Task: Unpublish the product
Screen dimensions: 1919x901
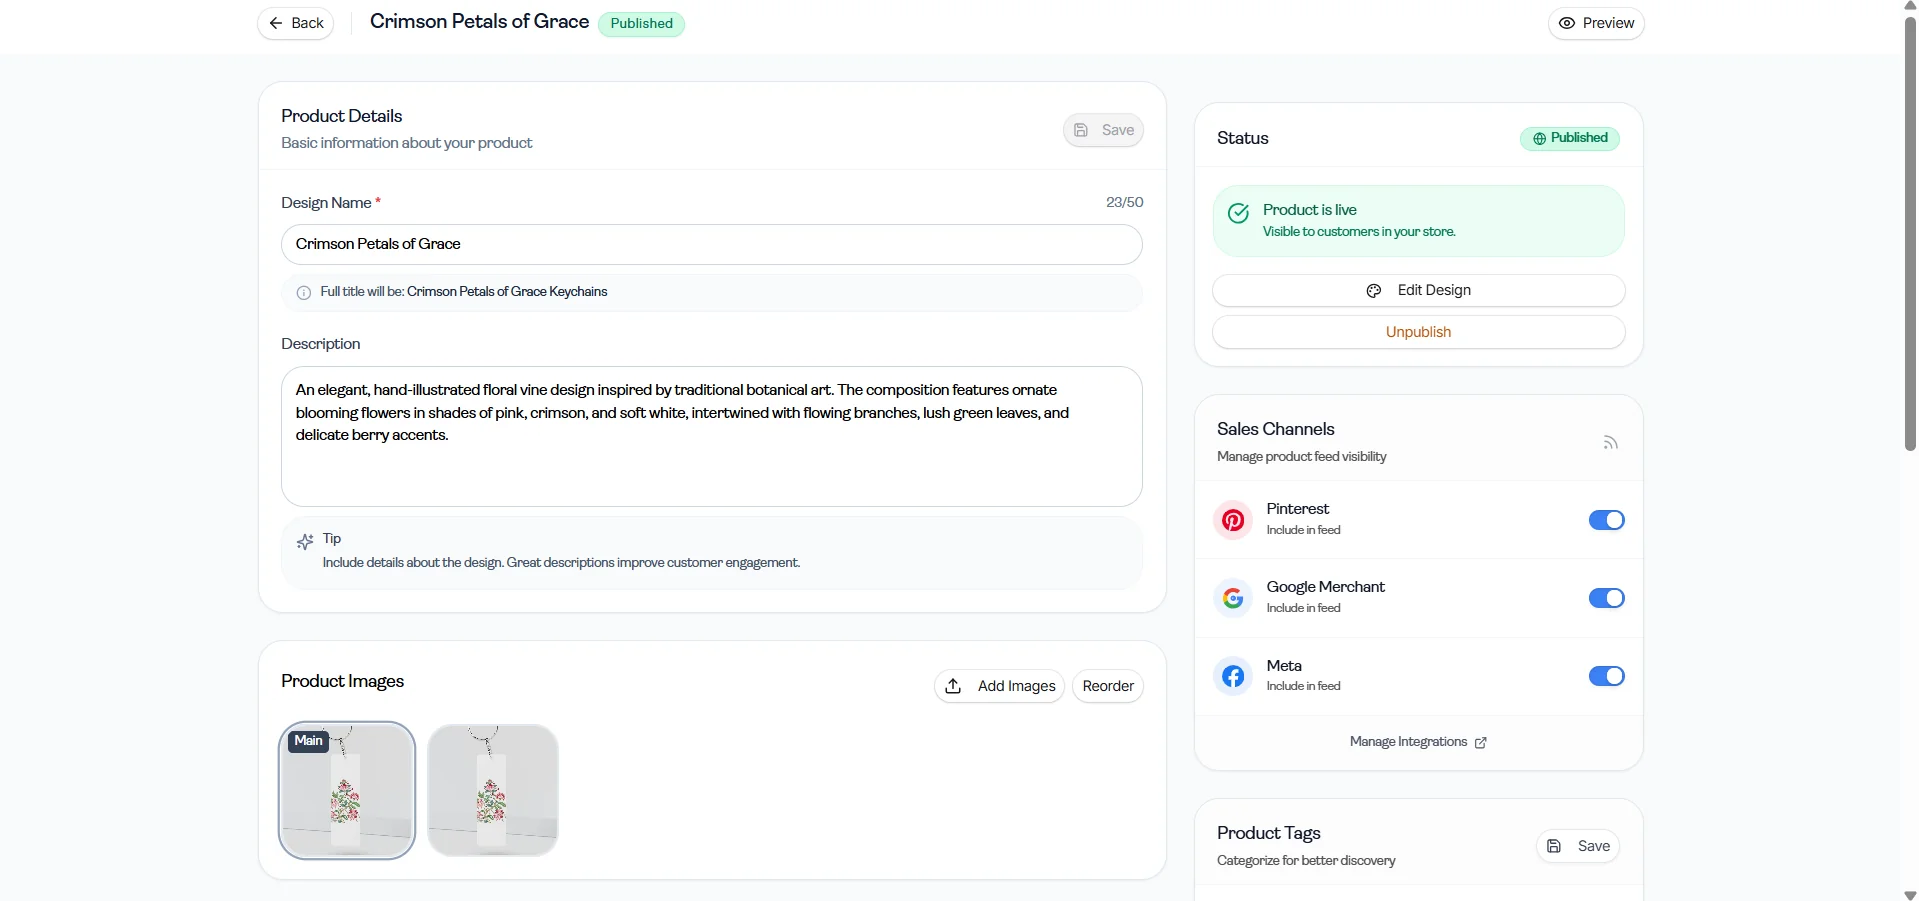Action: pyautogui.click(x=1418, y=332)
